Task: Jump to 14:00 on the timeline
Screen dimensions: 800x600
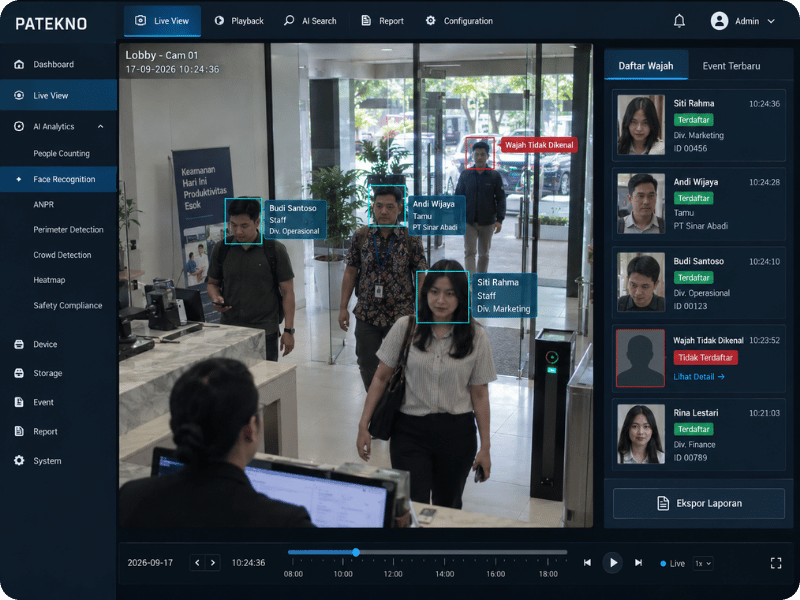Action: [444, 573]
